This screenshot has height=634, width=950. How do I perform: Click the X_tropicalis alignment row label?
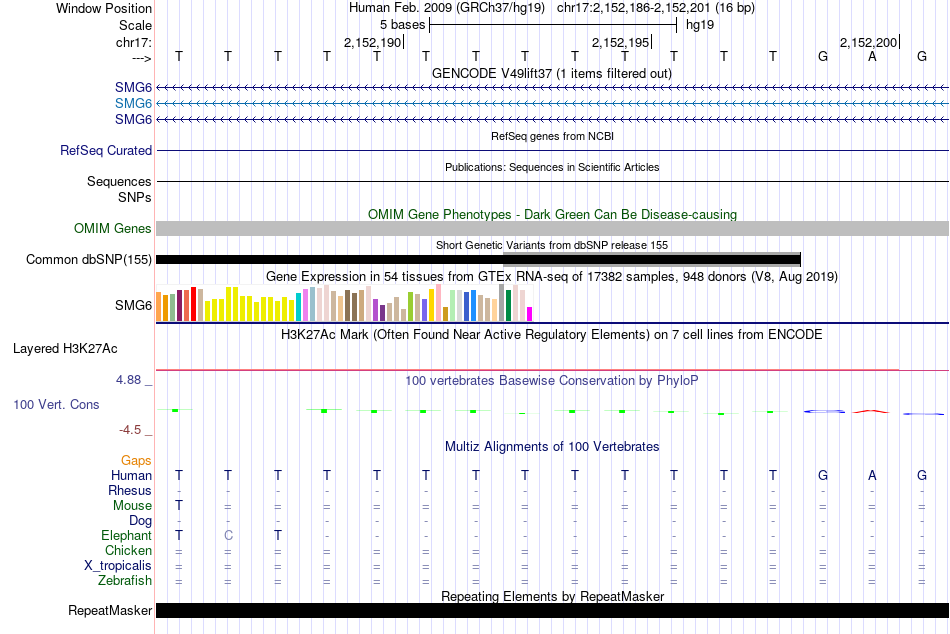pyautogui.click(x=118, y=566)
